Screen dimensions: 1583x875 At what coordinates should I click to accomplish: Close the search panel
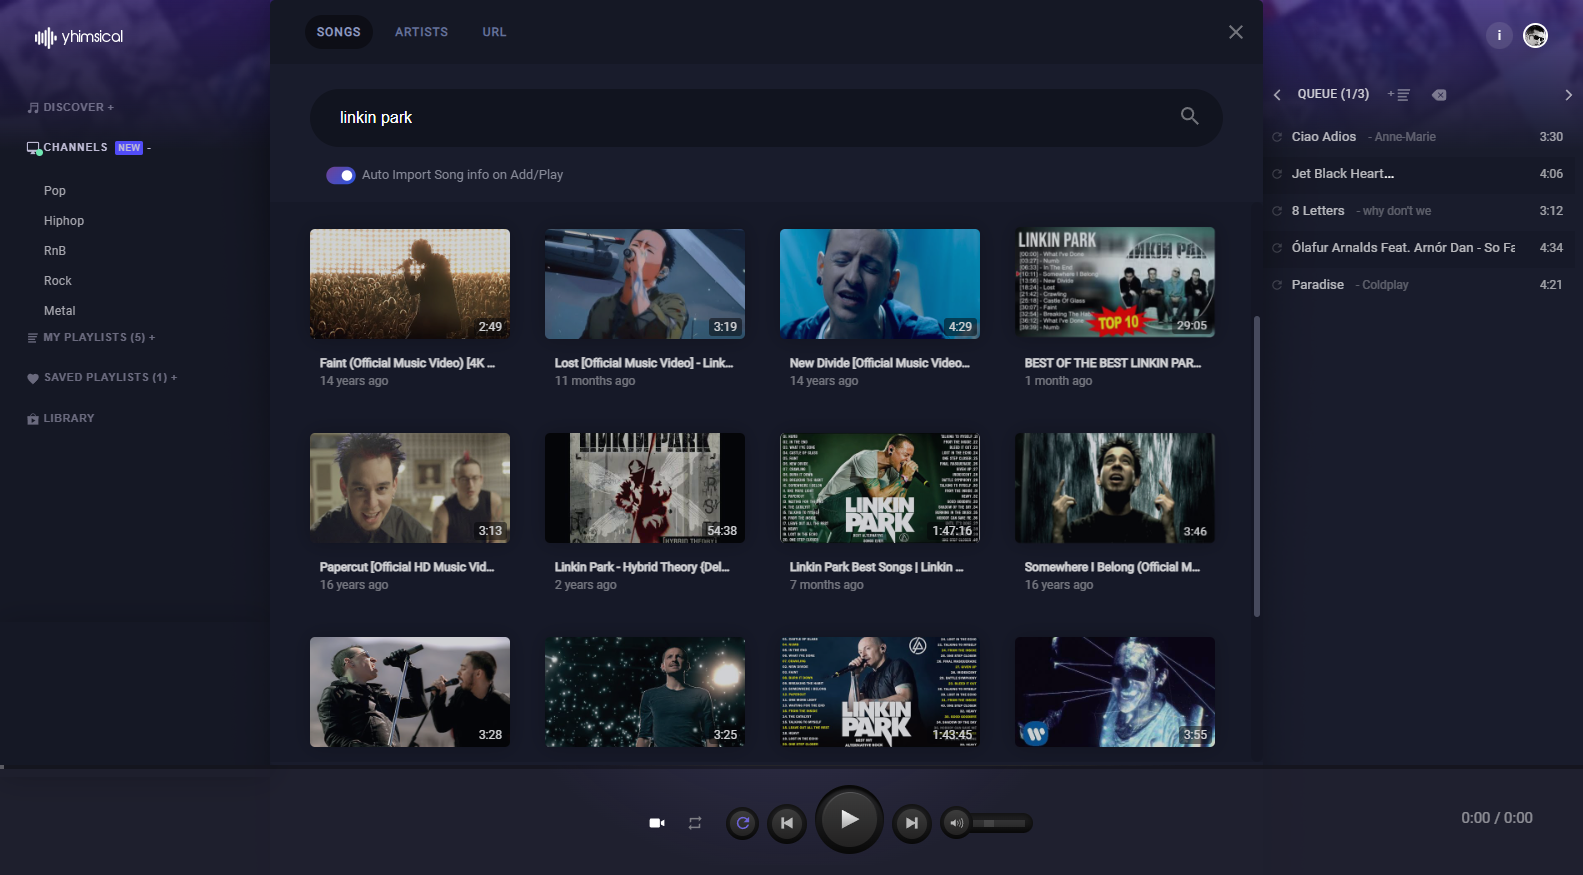pyautogui.click(x=1236, y=32)
